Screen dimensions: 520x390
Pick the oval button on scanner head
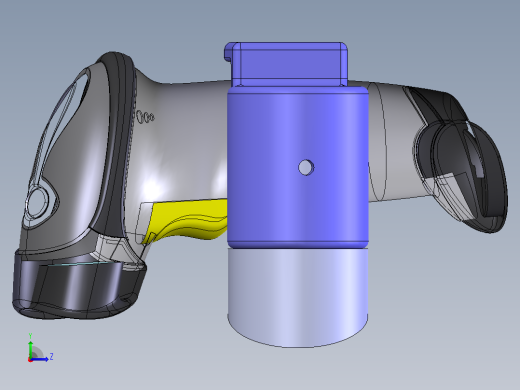37,203
